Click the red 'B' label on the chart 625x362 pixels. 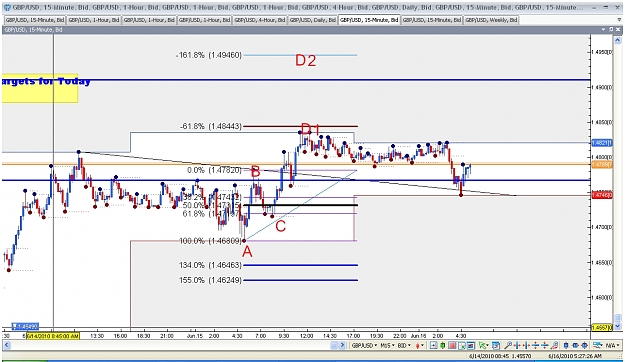(256, 172)
